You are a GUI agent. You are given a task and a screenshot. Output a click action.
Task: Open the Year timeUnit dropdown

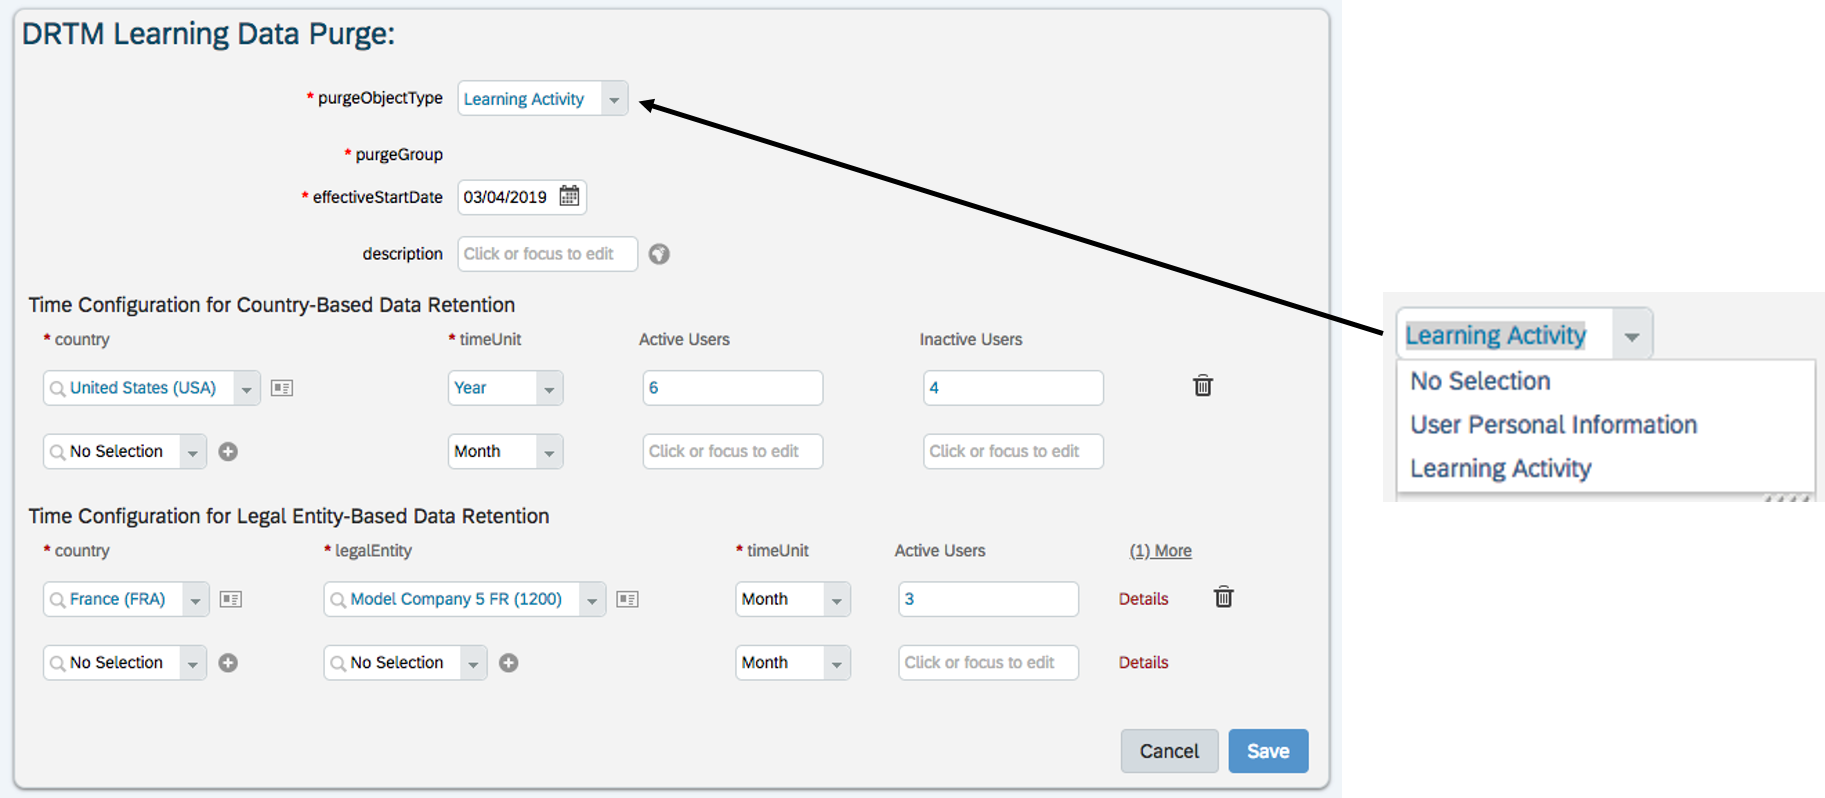click(x=549, y=388)
